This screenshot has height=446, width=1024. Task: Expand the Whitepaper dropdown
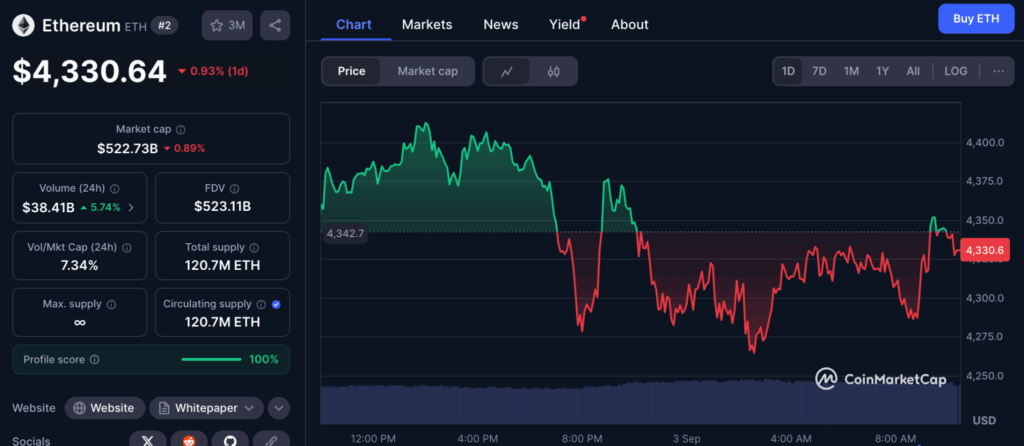207,408
